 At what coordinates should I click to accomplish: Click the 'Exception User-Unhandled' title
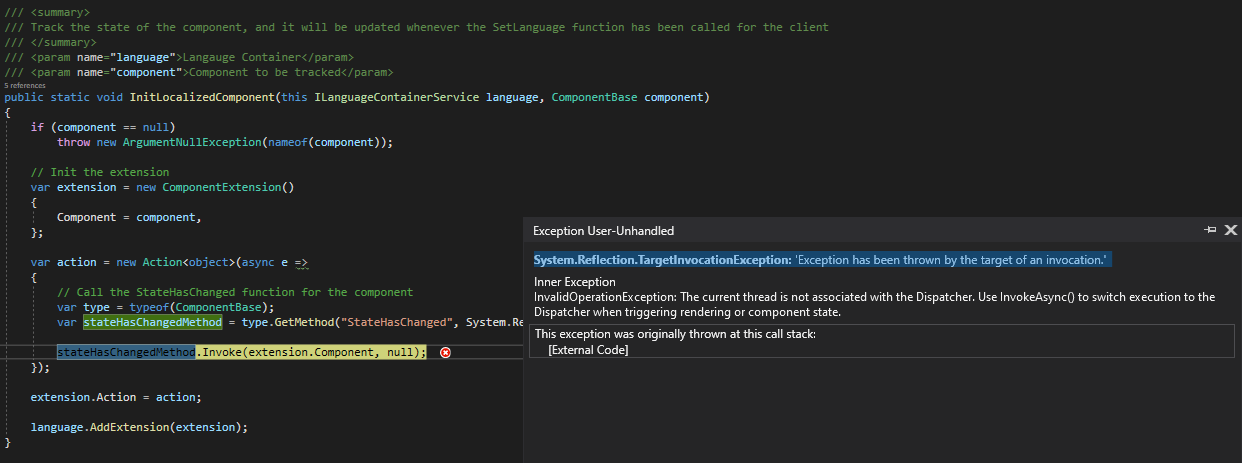click(x=603, y=231)
